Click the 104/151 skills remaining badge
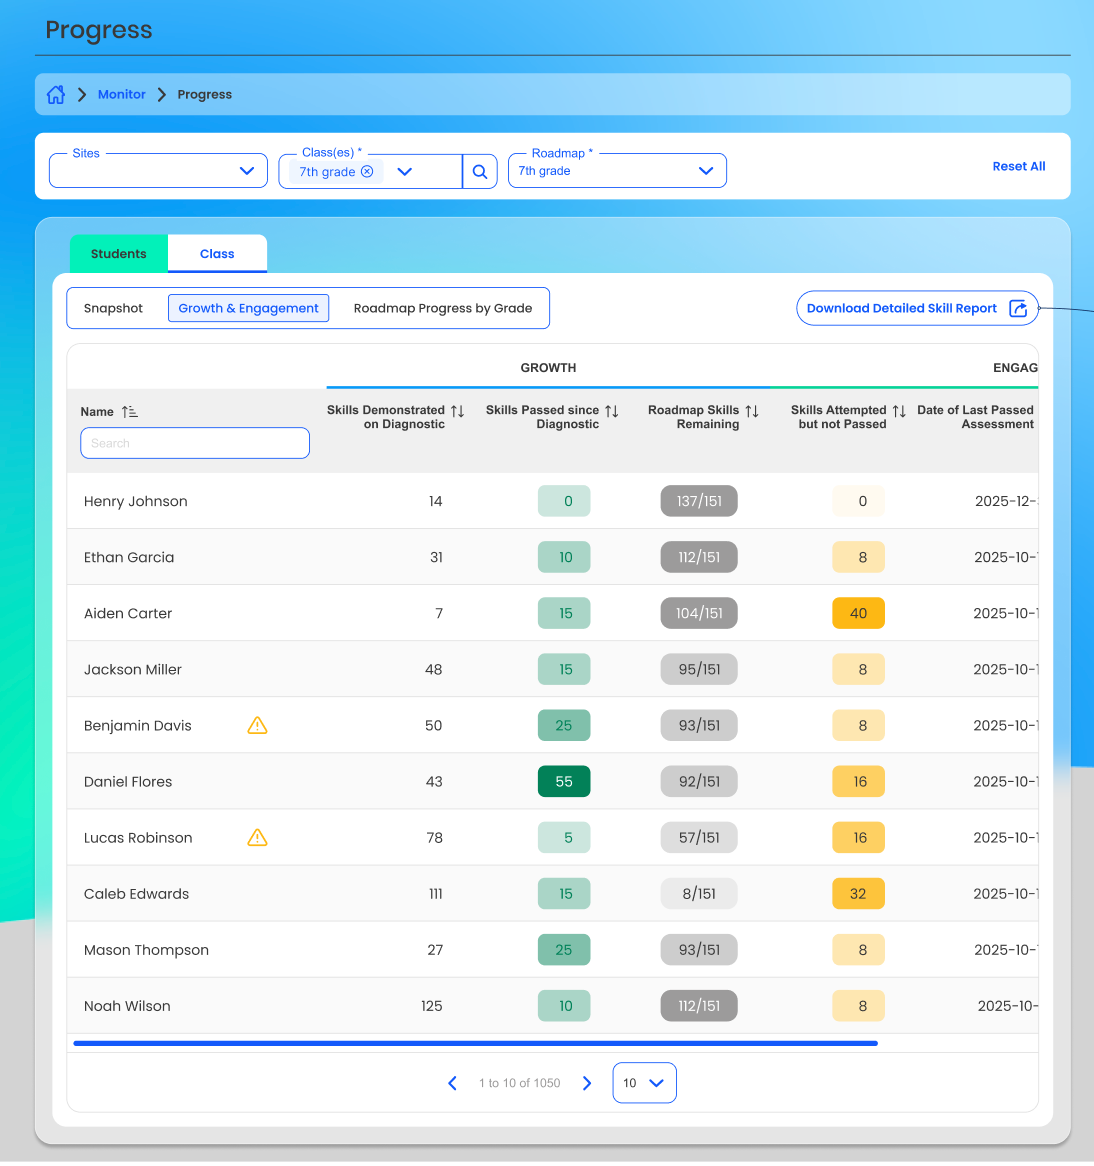This screenshot has width=1094, height=1166. (699, 613)
